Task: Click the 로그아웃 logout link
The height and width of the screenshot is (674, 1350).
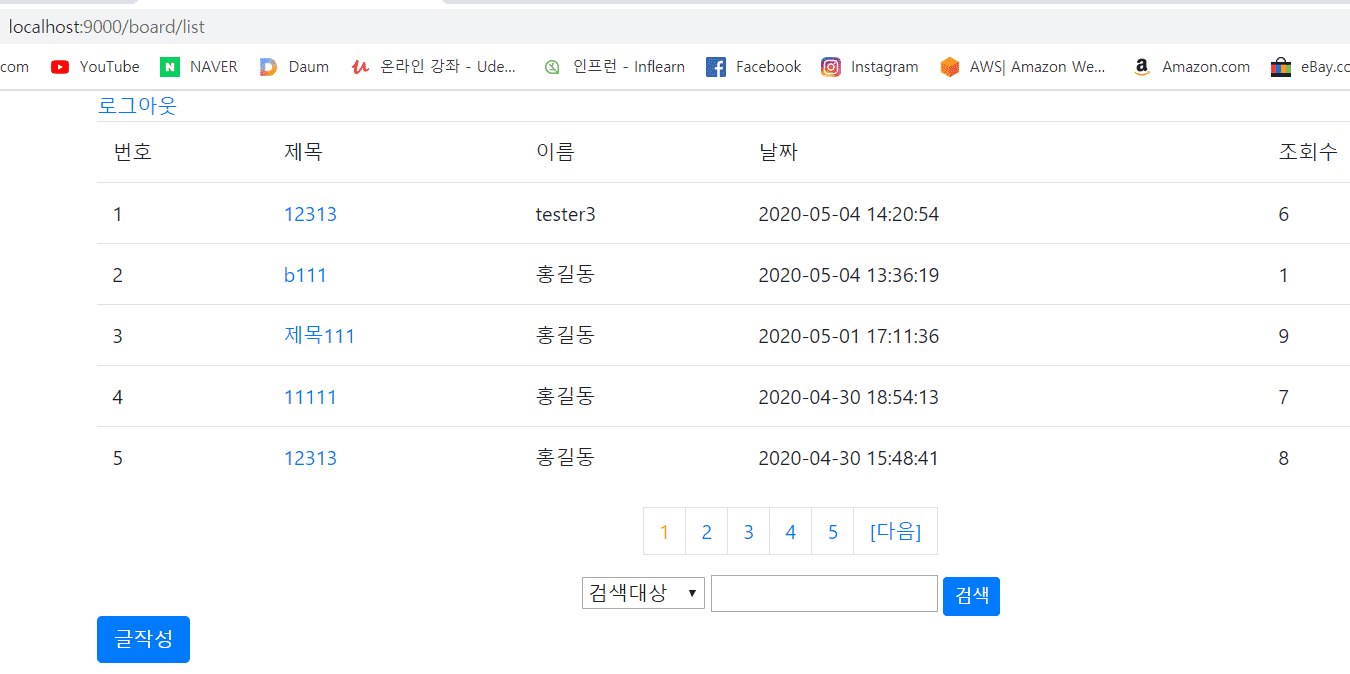Action: [137, 106]
